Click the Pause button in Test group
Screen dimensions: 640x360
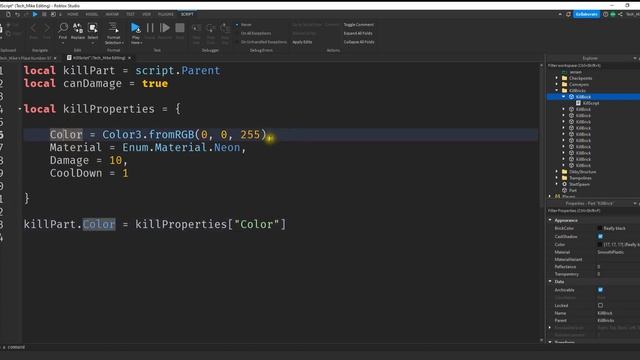(150, 28)
